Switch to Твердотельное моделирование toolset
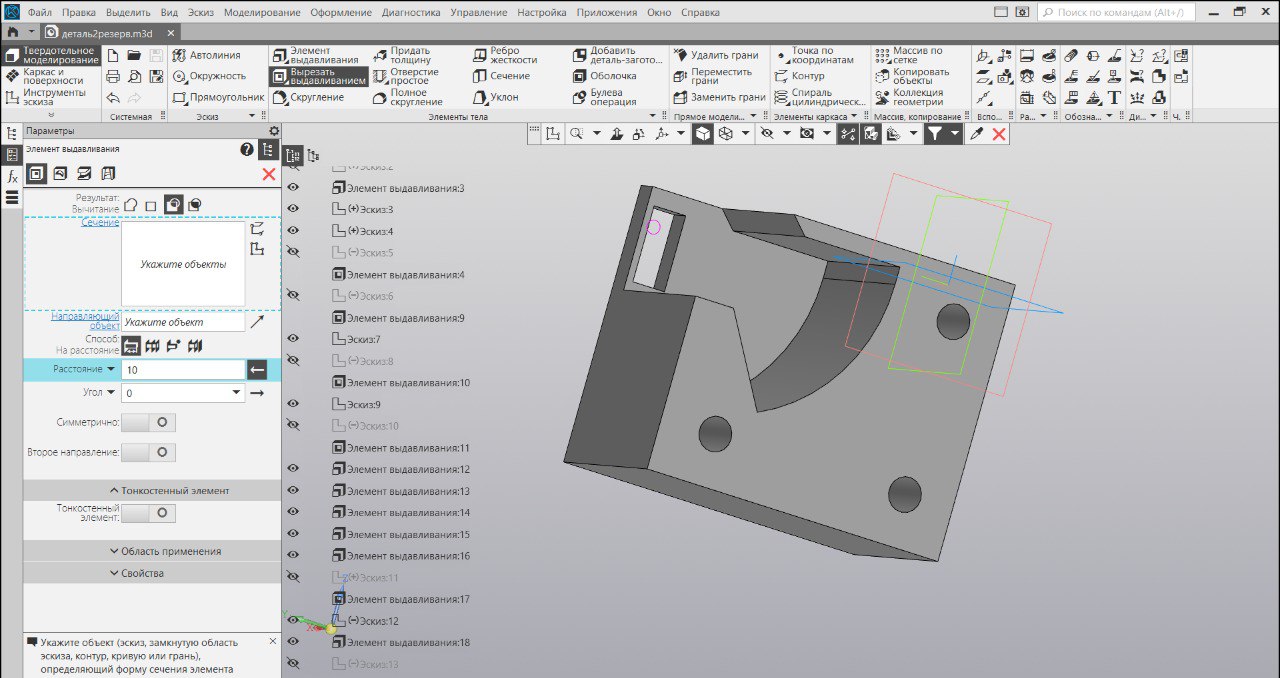1280x678 pixels. (51, 55)
